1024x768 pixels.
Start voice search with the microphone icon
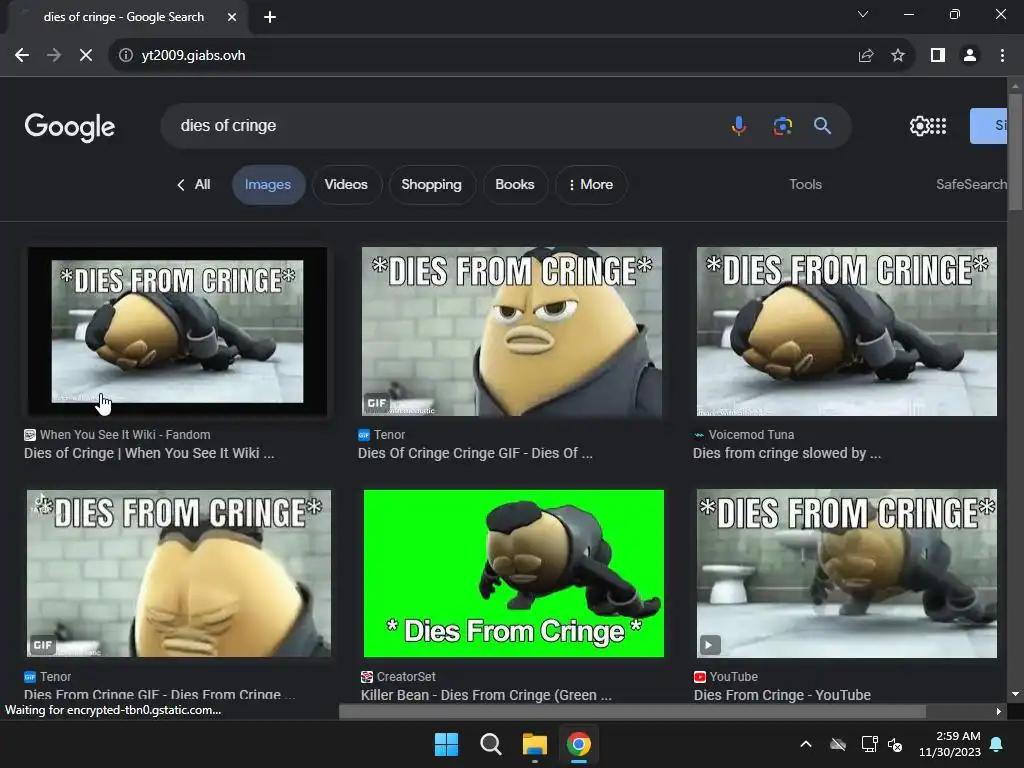click(739, 125)
